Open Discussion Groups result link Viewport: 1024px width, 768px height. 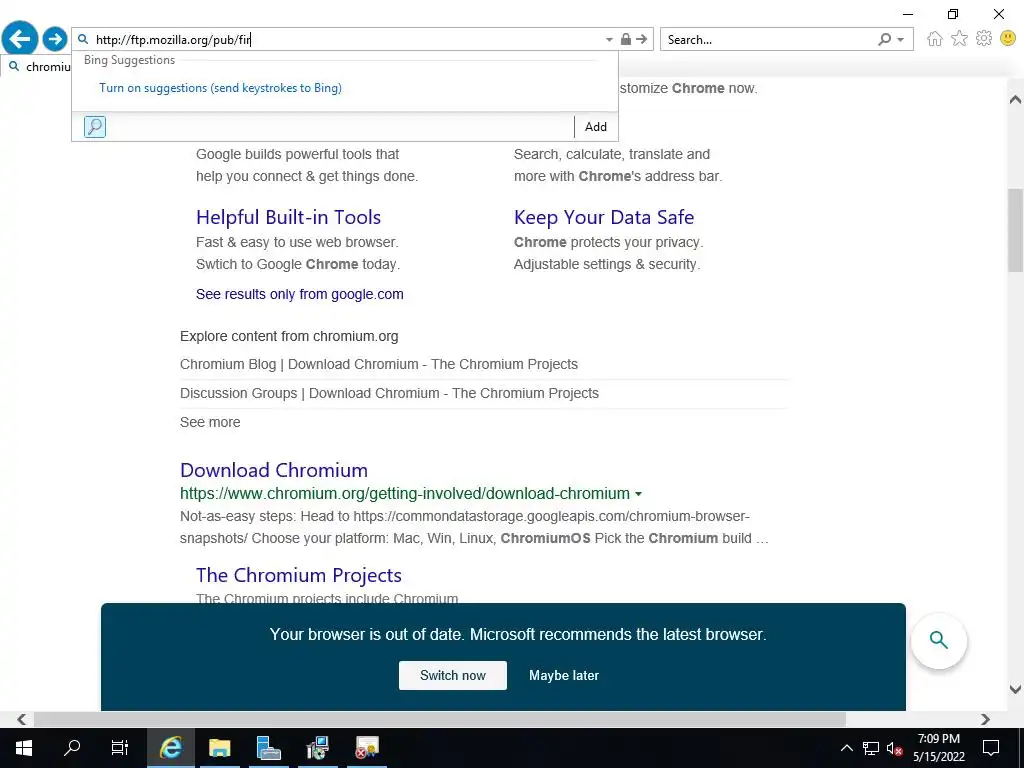click(389, 393)
